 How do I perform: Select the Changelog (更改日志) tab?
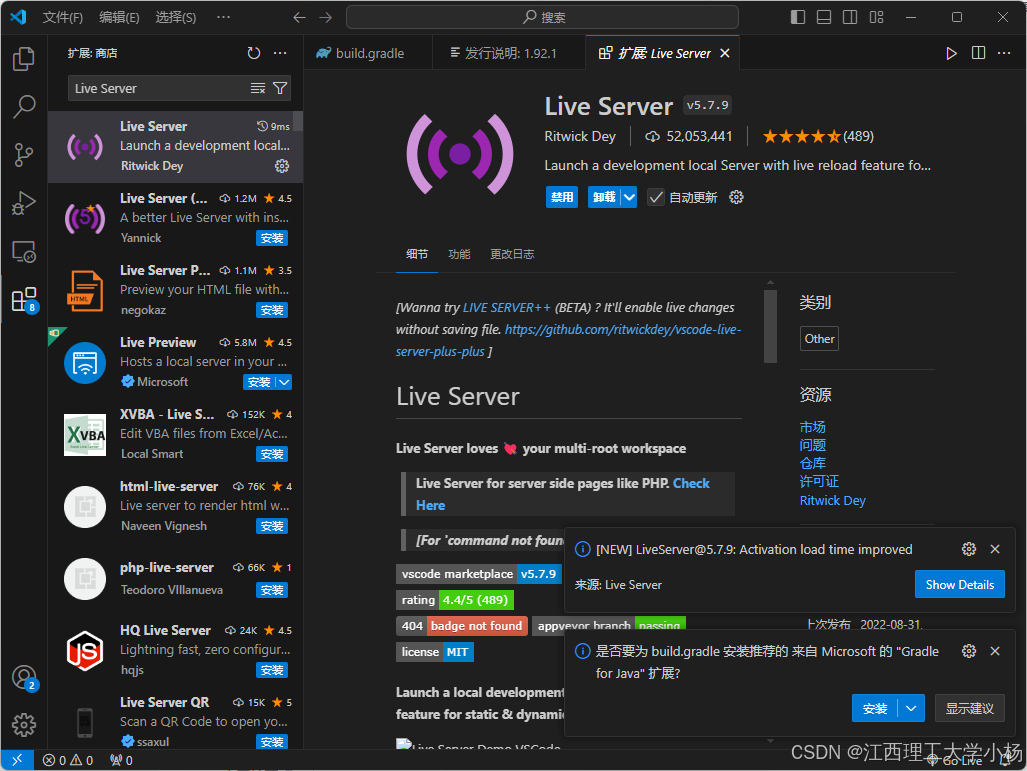pyautogui.click(x=512, y=254)
